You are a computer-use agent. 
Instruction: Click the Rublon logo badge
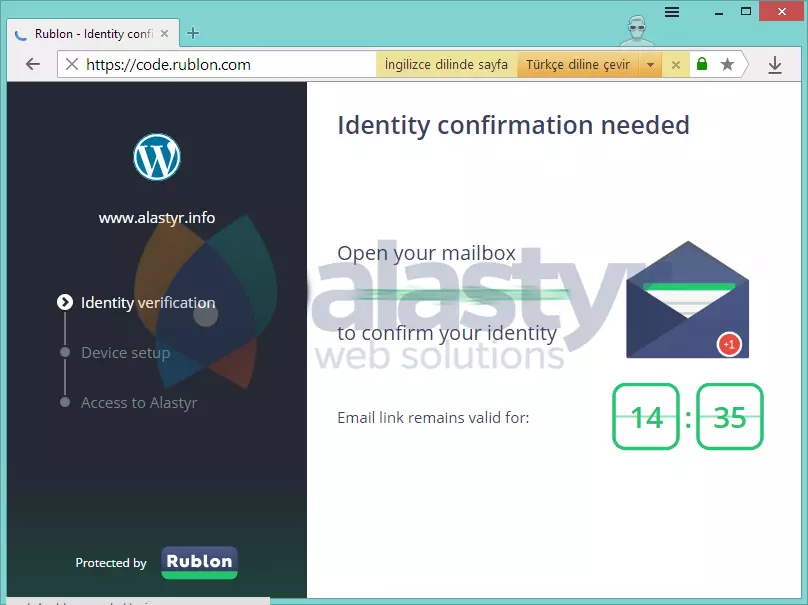(x=199, y=562)
